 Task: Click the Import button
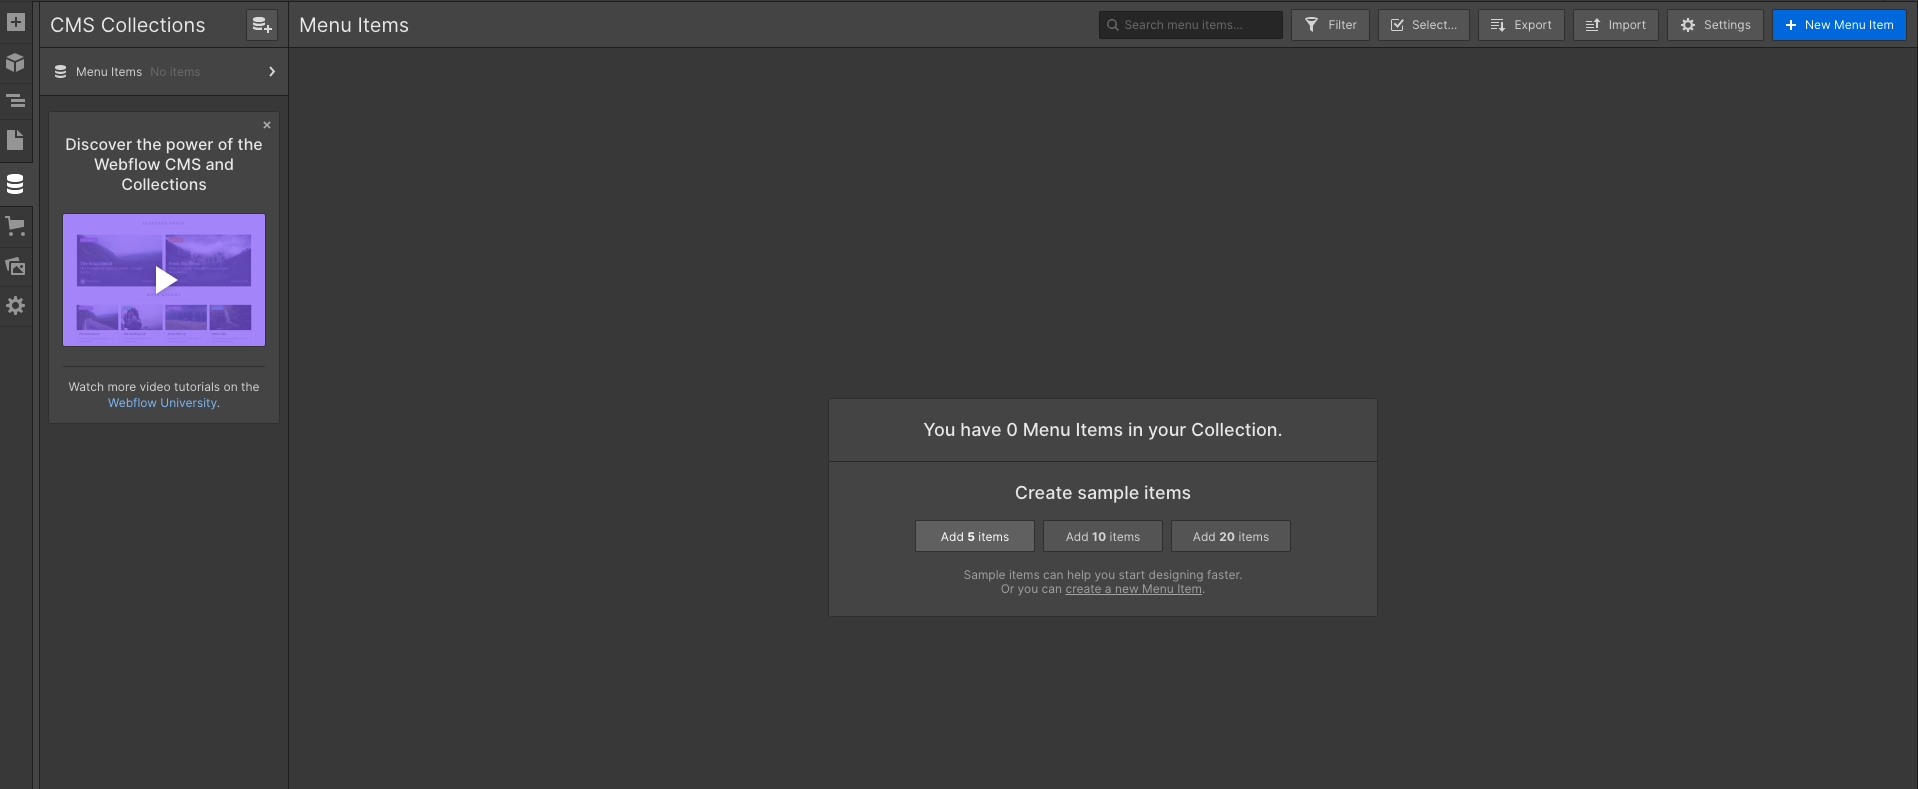[x=1615, y=25]
